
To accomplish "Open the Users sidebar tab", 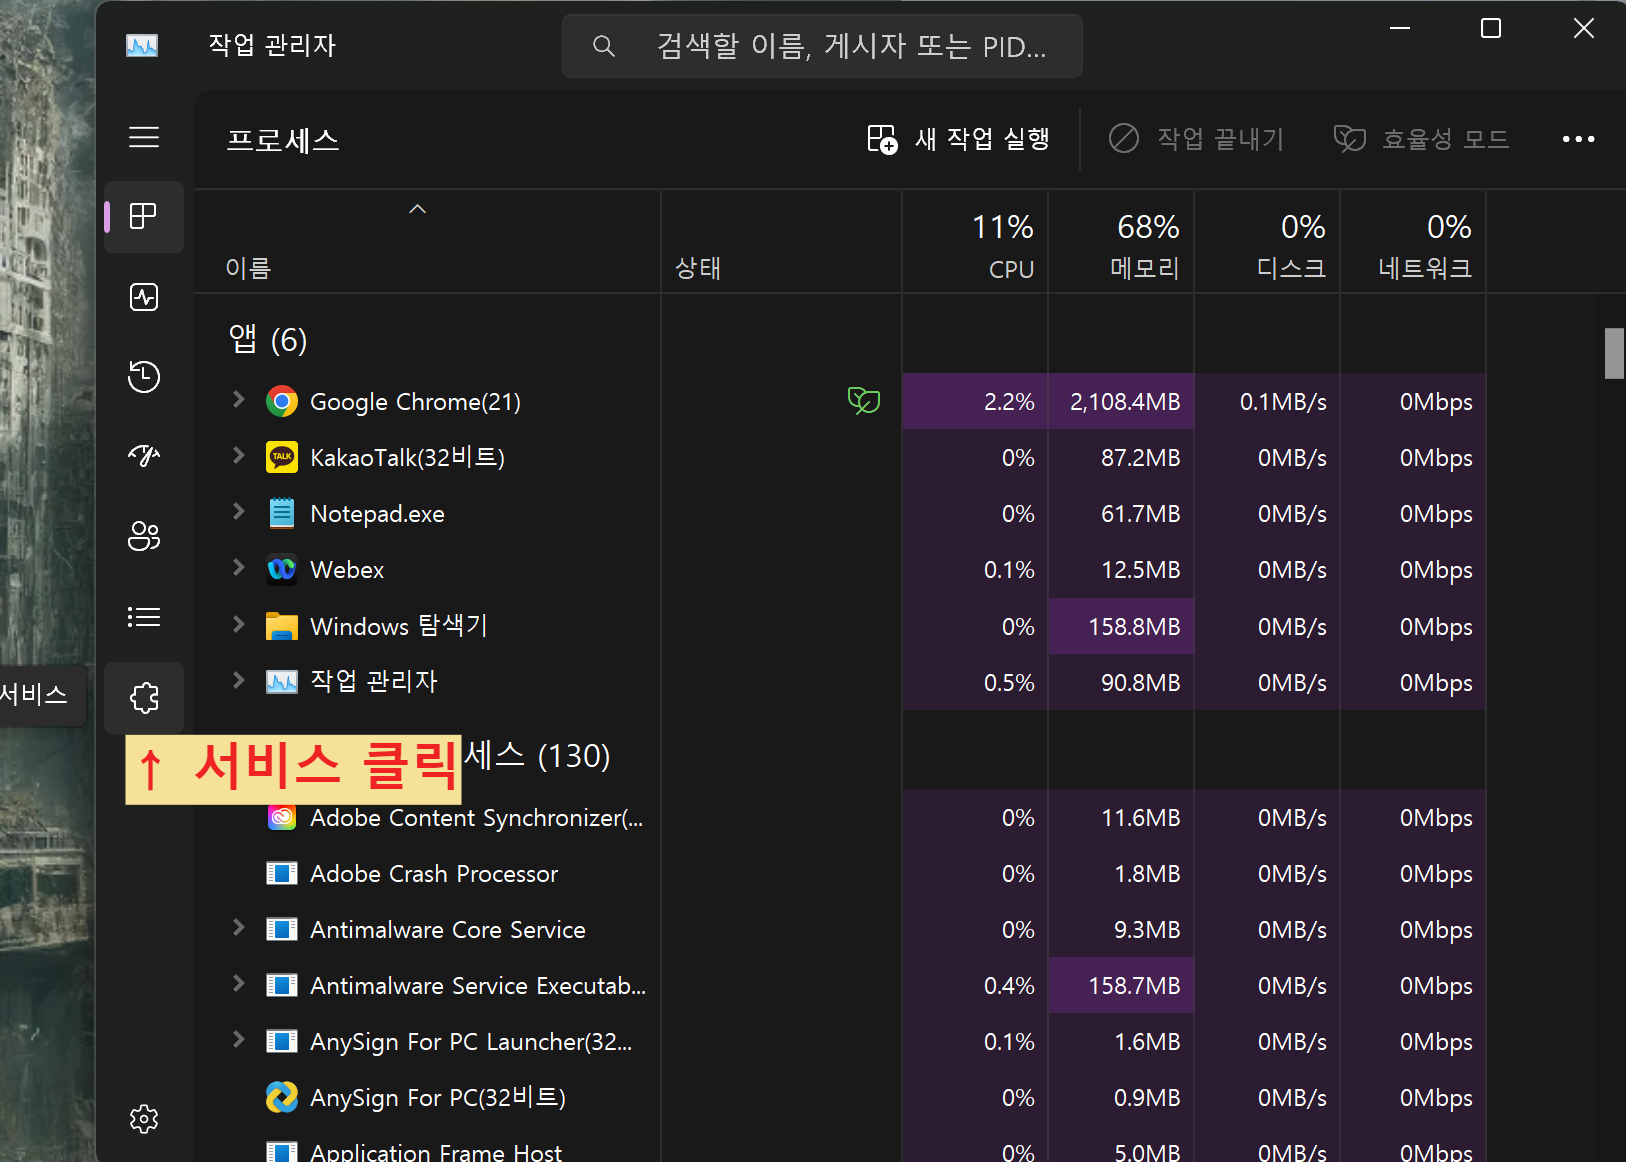I will tap(144, 536).
